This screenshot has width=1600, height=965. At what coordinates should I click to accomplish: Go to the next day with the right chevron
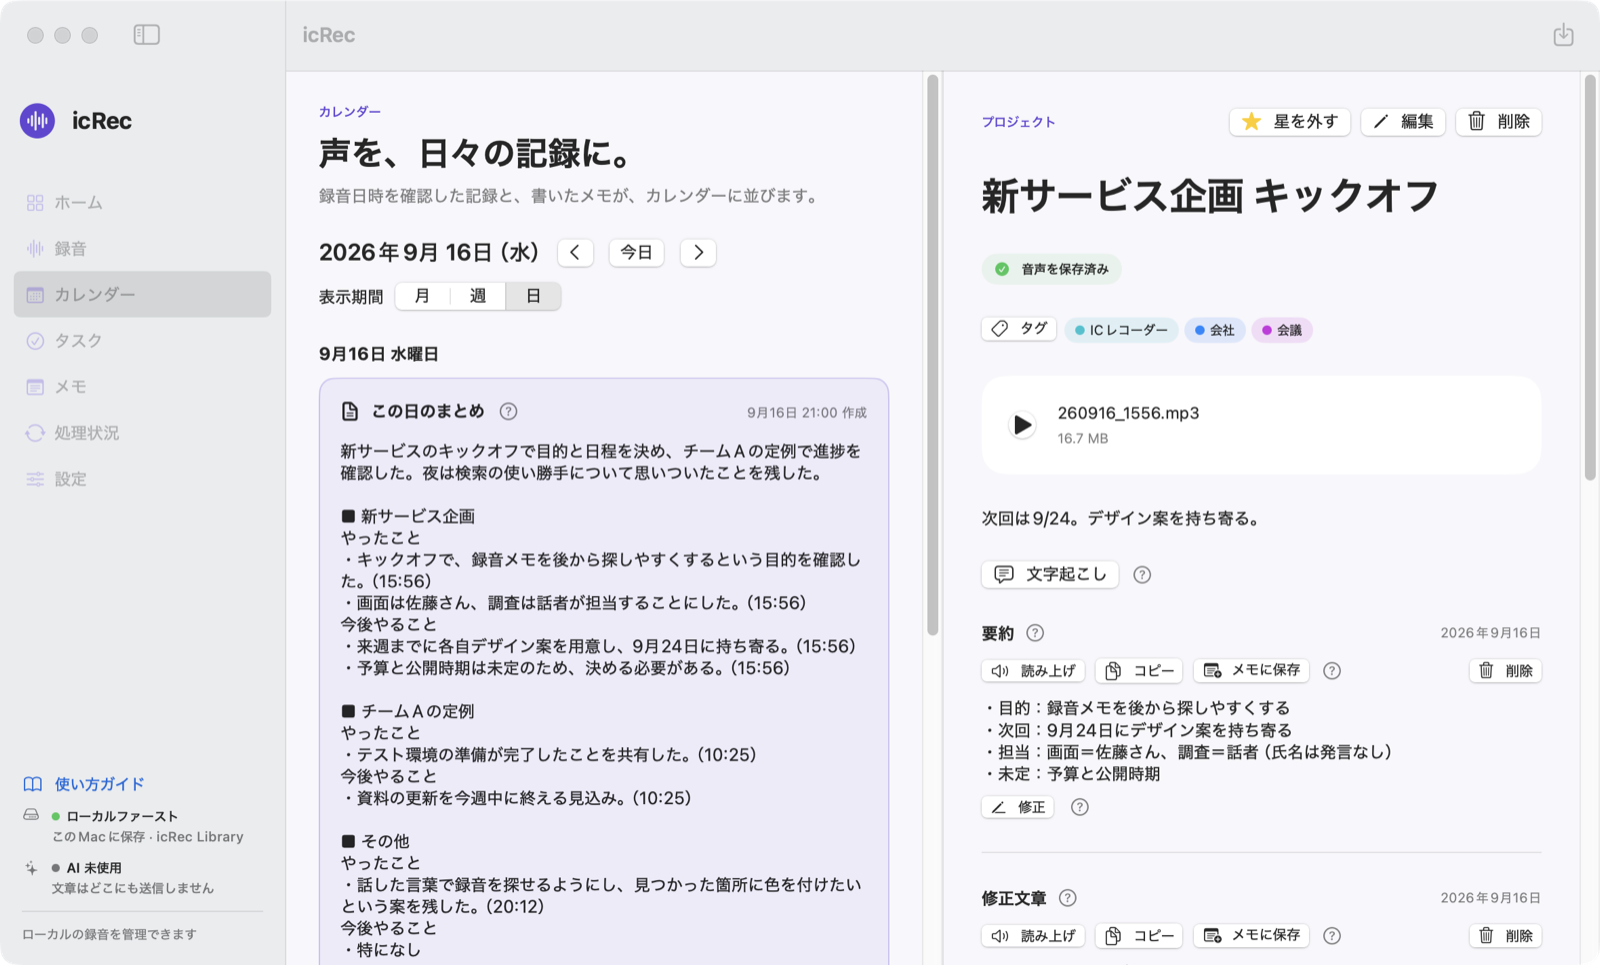698,252
